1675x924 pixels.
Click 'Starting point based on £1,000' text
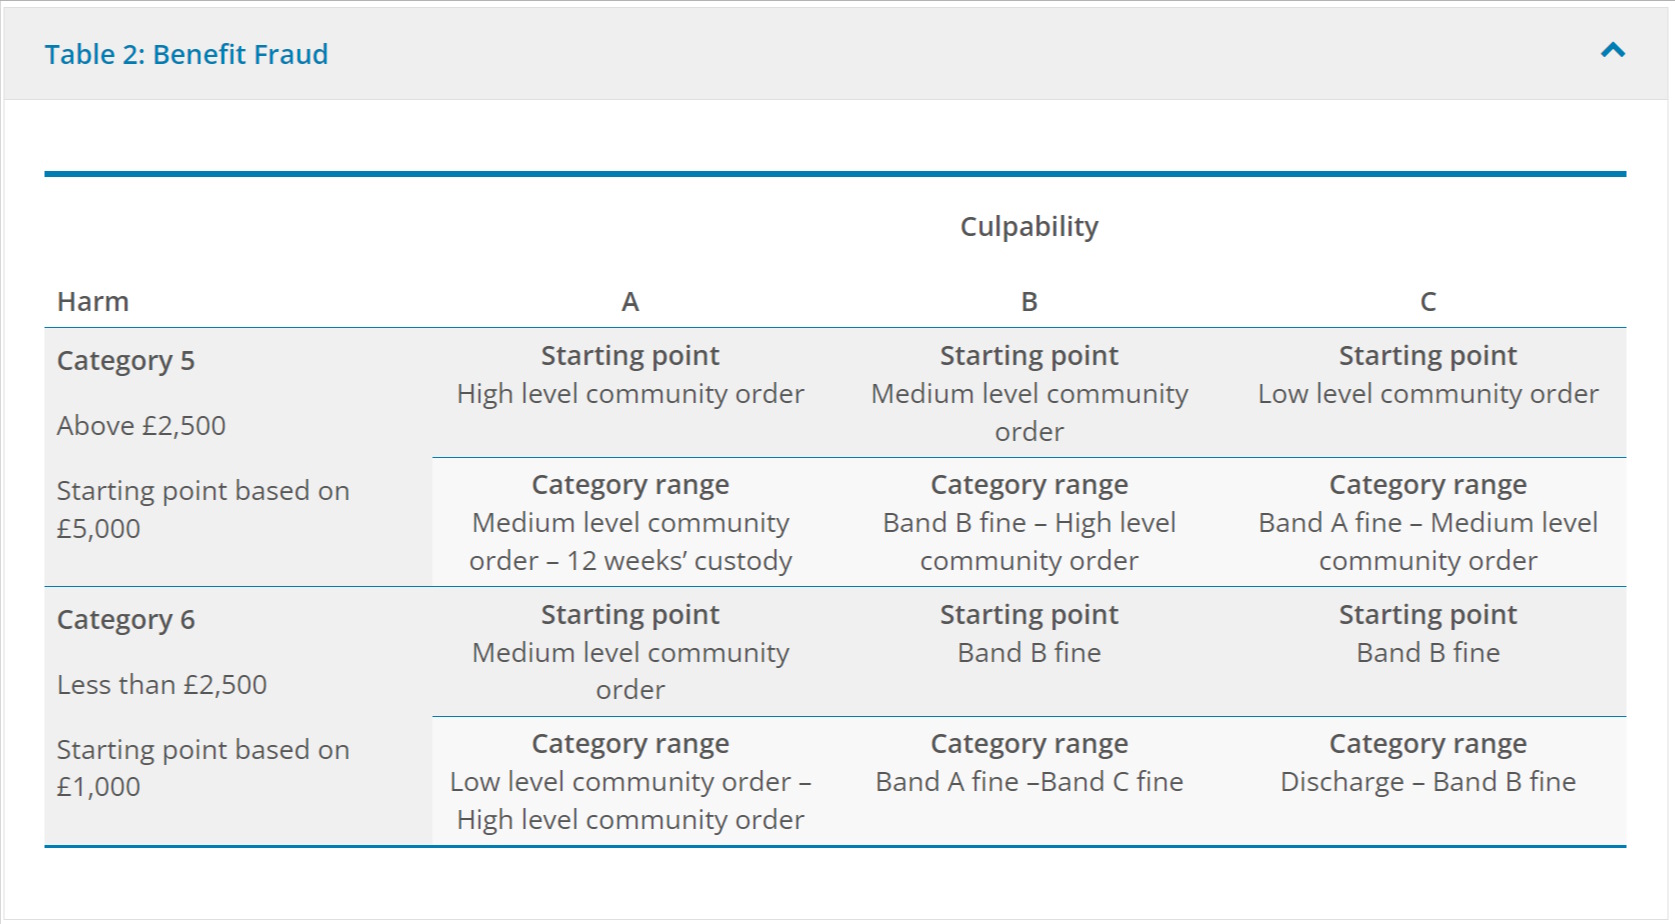203,768
